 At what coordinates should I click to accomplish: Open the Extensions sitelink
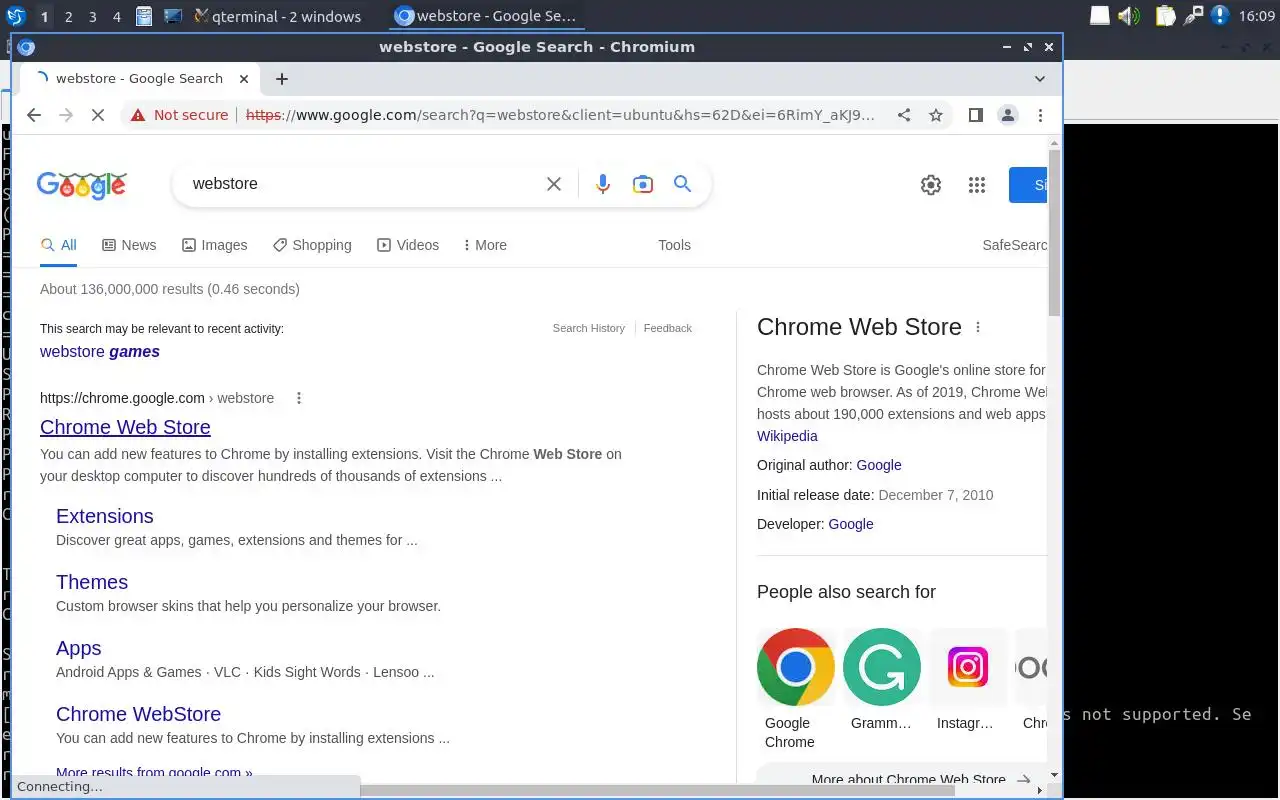coord(105,516)
